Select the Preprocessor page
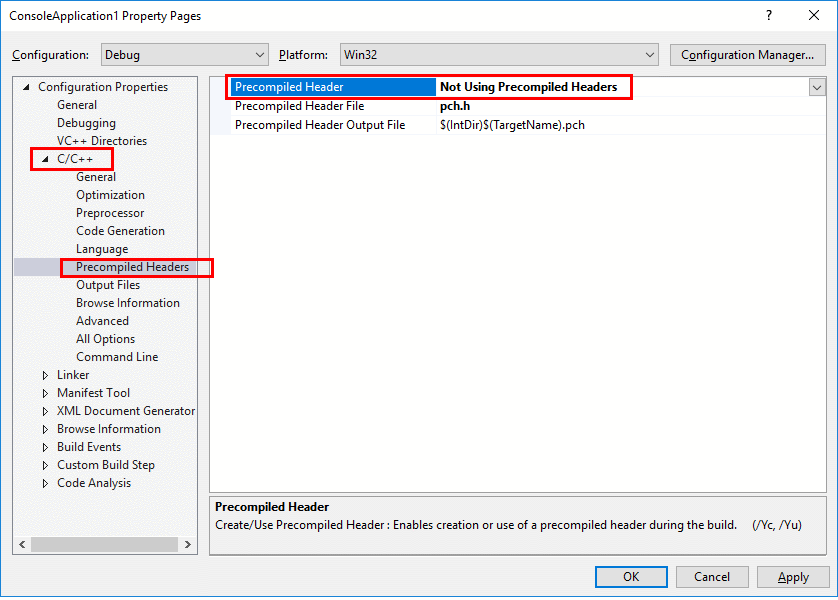 pos(111,212)
